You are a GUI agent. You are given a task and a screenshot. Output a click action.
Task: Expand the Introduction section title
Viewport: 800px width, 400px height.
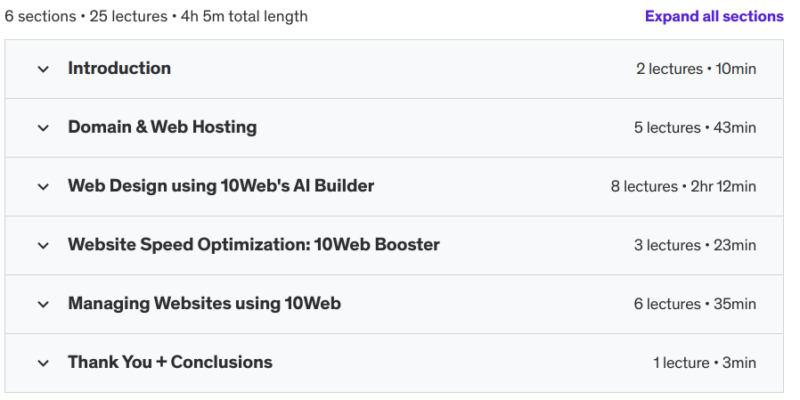119,69
